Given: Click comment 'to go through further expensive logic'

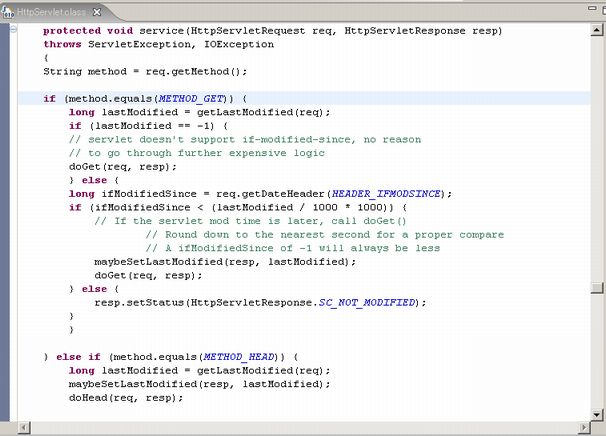Looking at the screenshot, I should (206, 153).
